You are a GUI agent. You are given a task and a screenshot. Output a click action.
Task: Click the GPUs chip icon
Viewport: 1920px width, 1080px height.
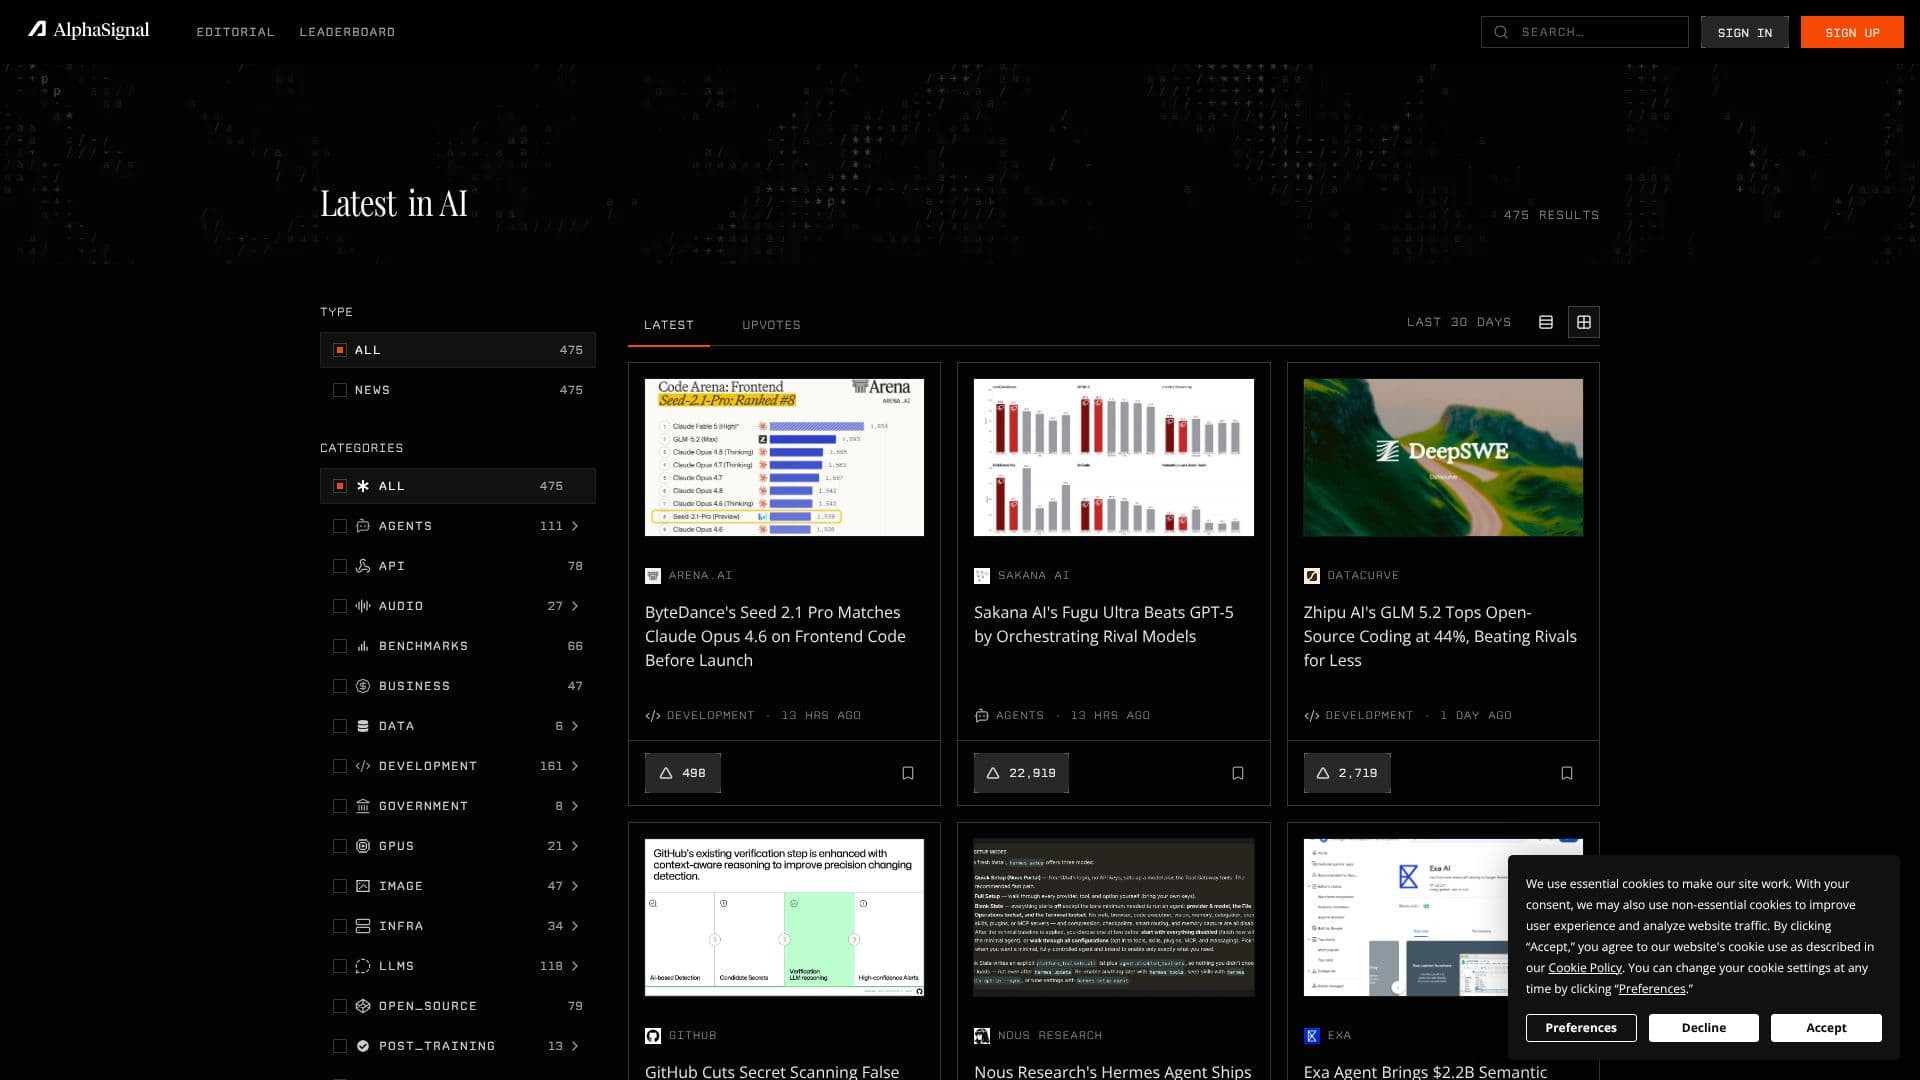tap(363, 846)
